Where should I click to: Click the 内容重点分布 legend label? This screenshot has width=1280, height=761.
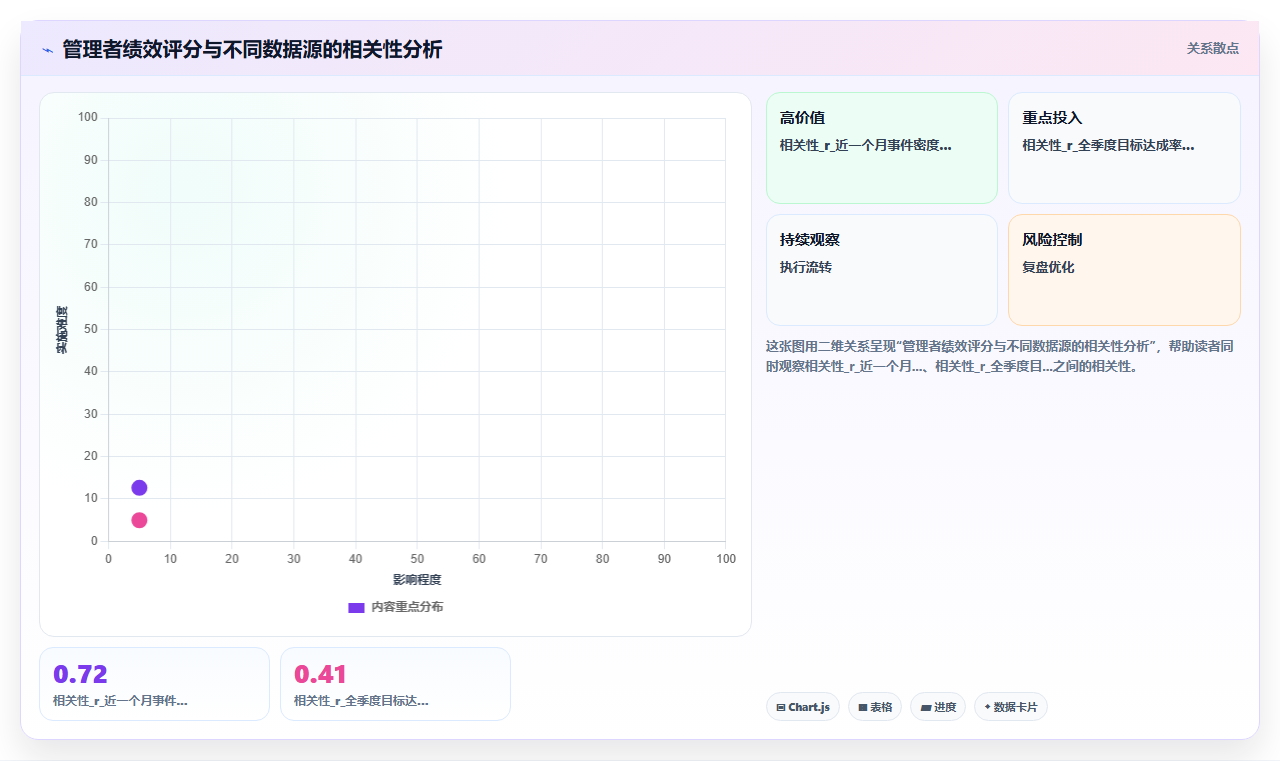407,607
